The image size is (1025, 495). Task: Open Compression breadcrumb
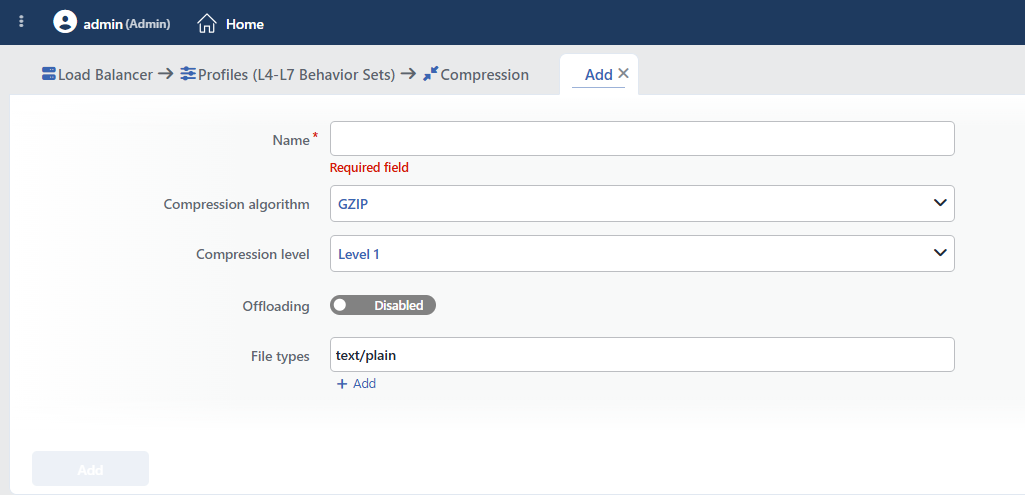coord(484,75)
